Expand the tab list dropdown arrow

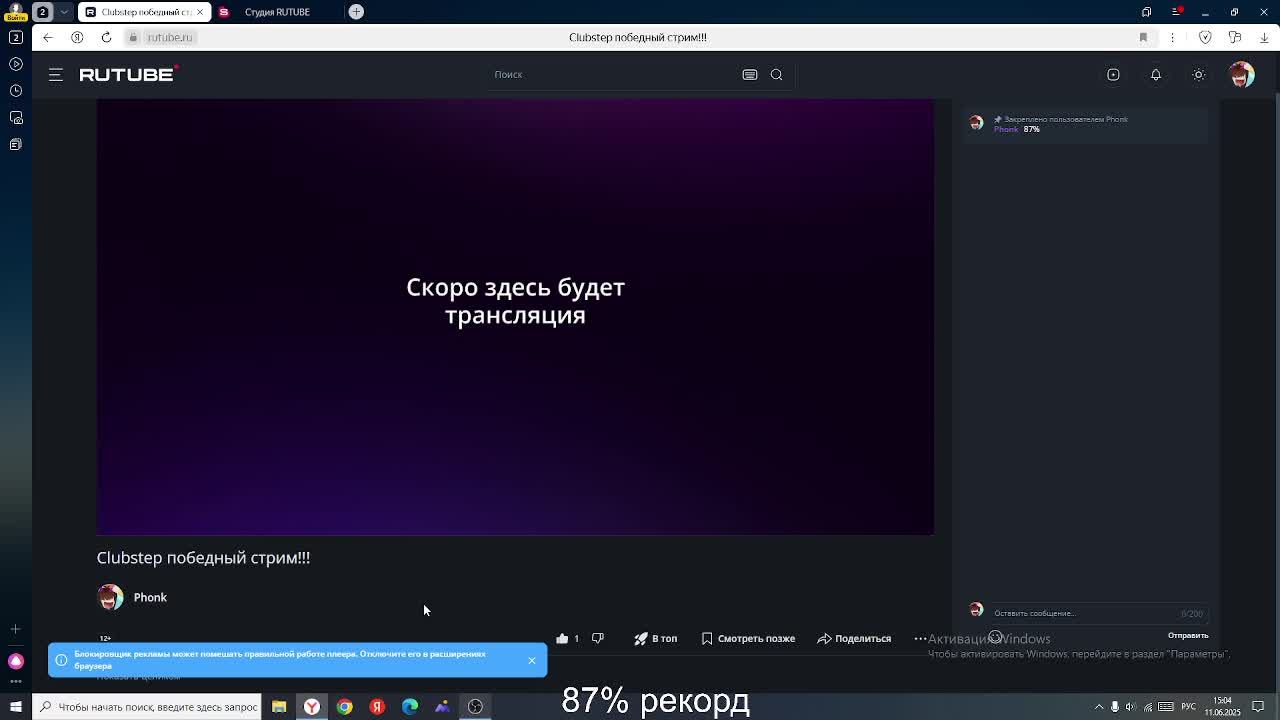click(x=64, y=12)
